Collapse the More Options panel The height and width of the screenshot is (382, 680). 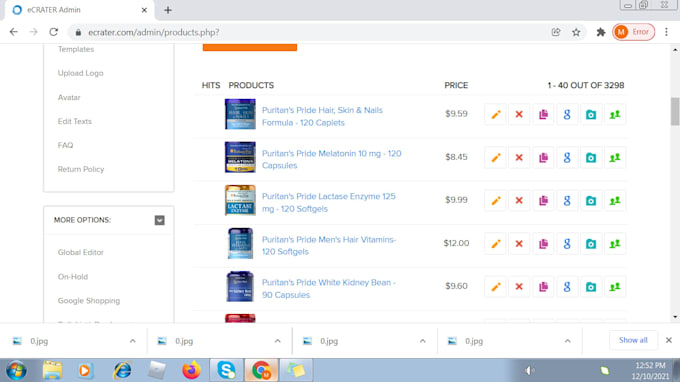160,220
